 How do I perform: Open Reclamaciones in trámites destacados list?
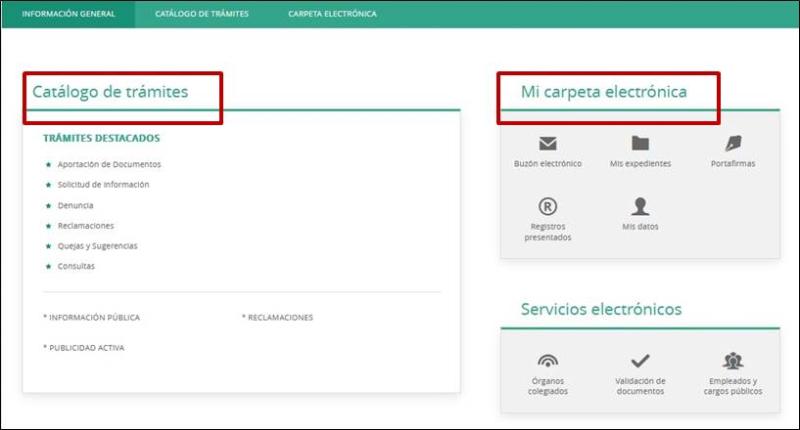click(86, 226)
